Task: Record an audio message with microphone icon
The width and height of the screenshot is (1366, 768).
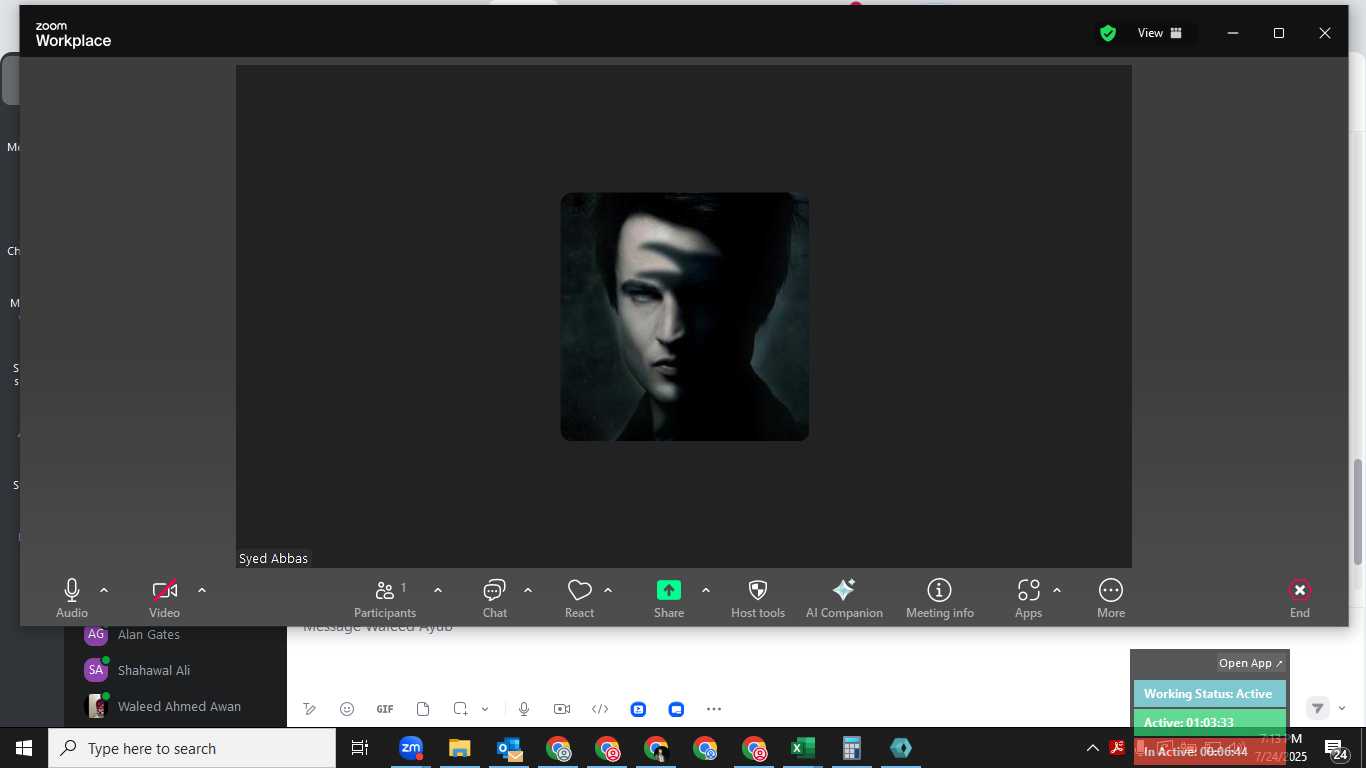Action: (x=523, y=709)
